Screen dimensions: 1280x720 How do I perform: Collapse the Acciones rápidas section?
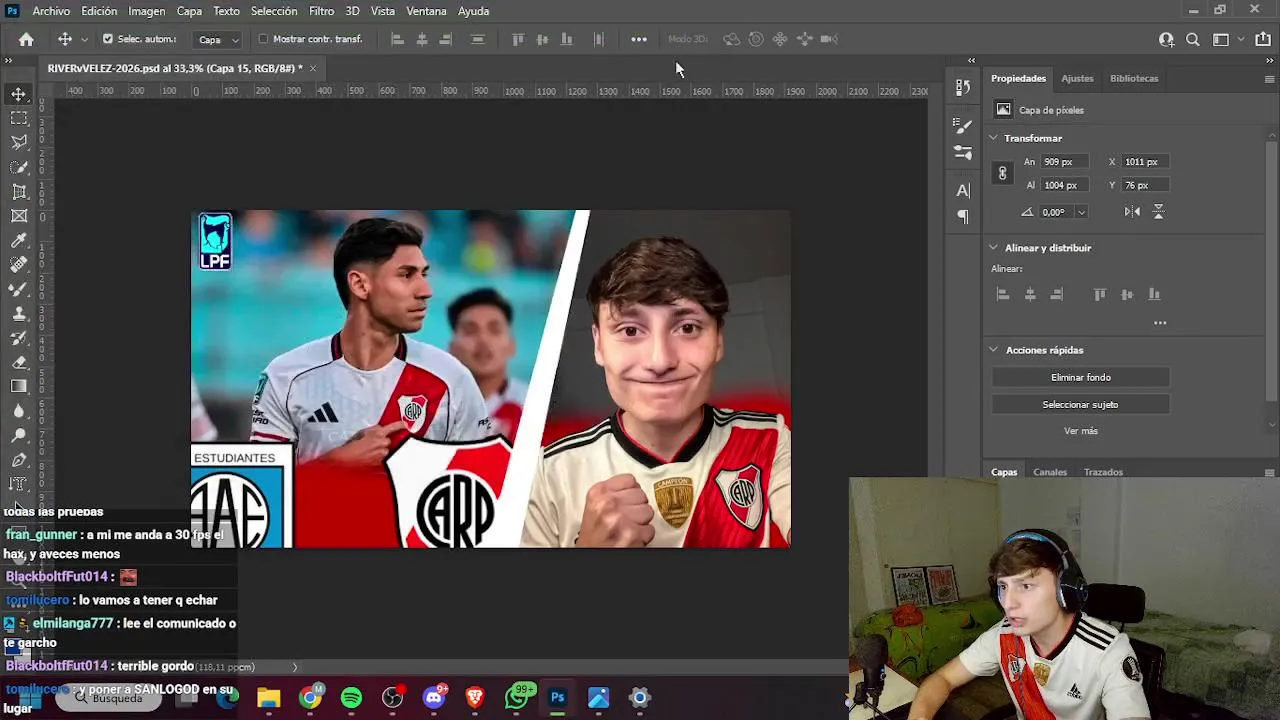click(993, 350)
